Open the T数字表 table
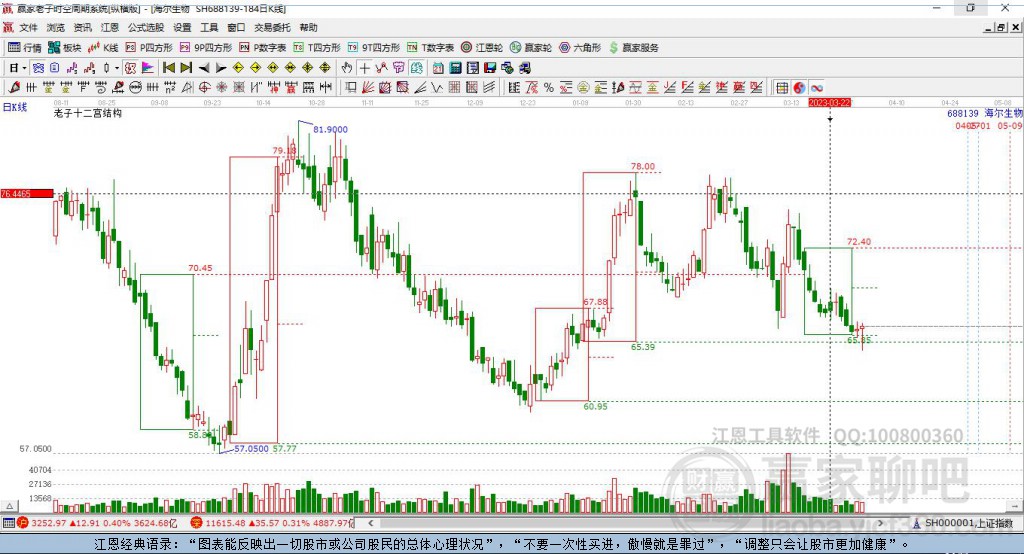Screen dimensions: 1024x554 point(430,48)
